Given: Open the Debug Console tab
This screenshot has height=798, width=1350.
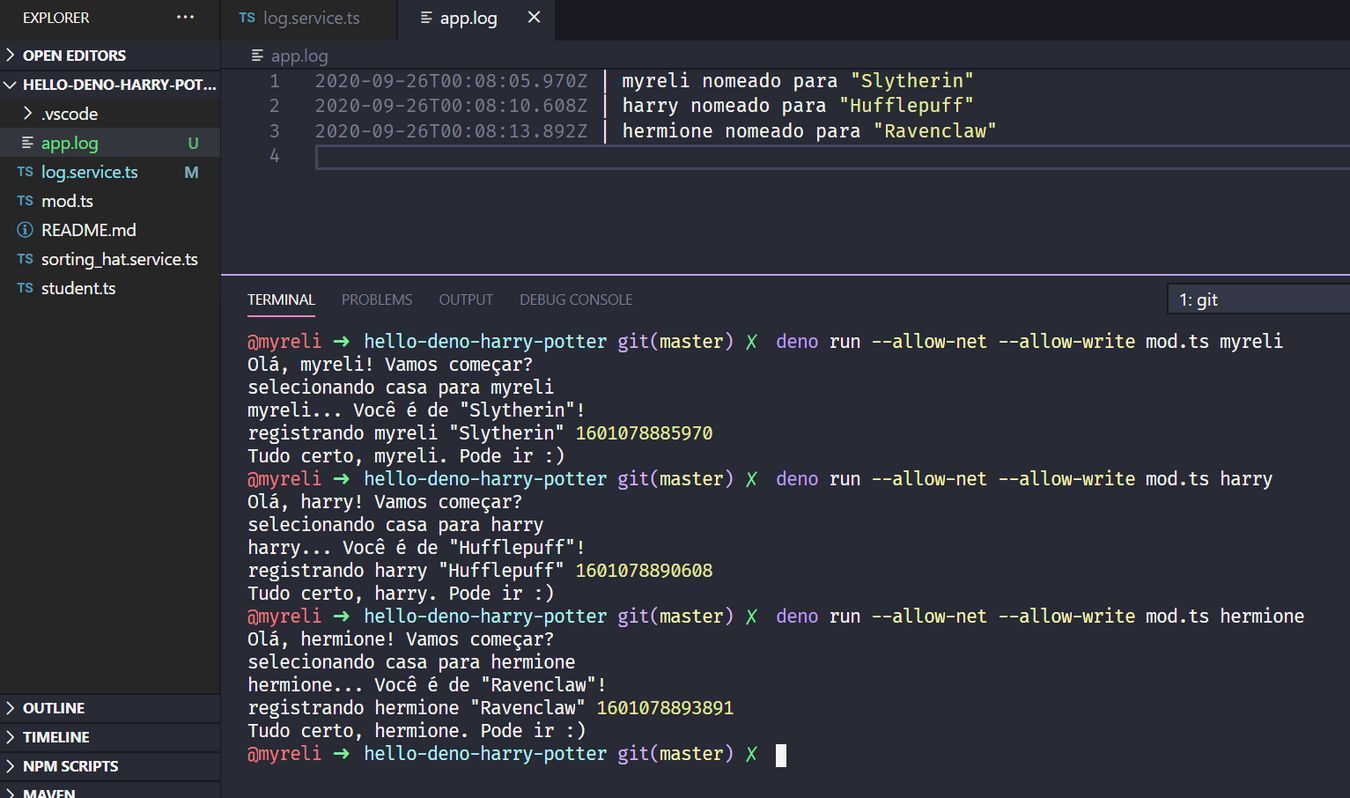Looking at the screenshot, I should [575, 299].
